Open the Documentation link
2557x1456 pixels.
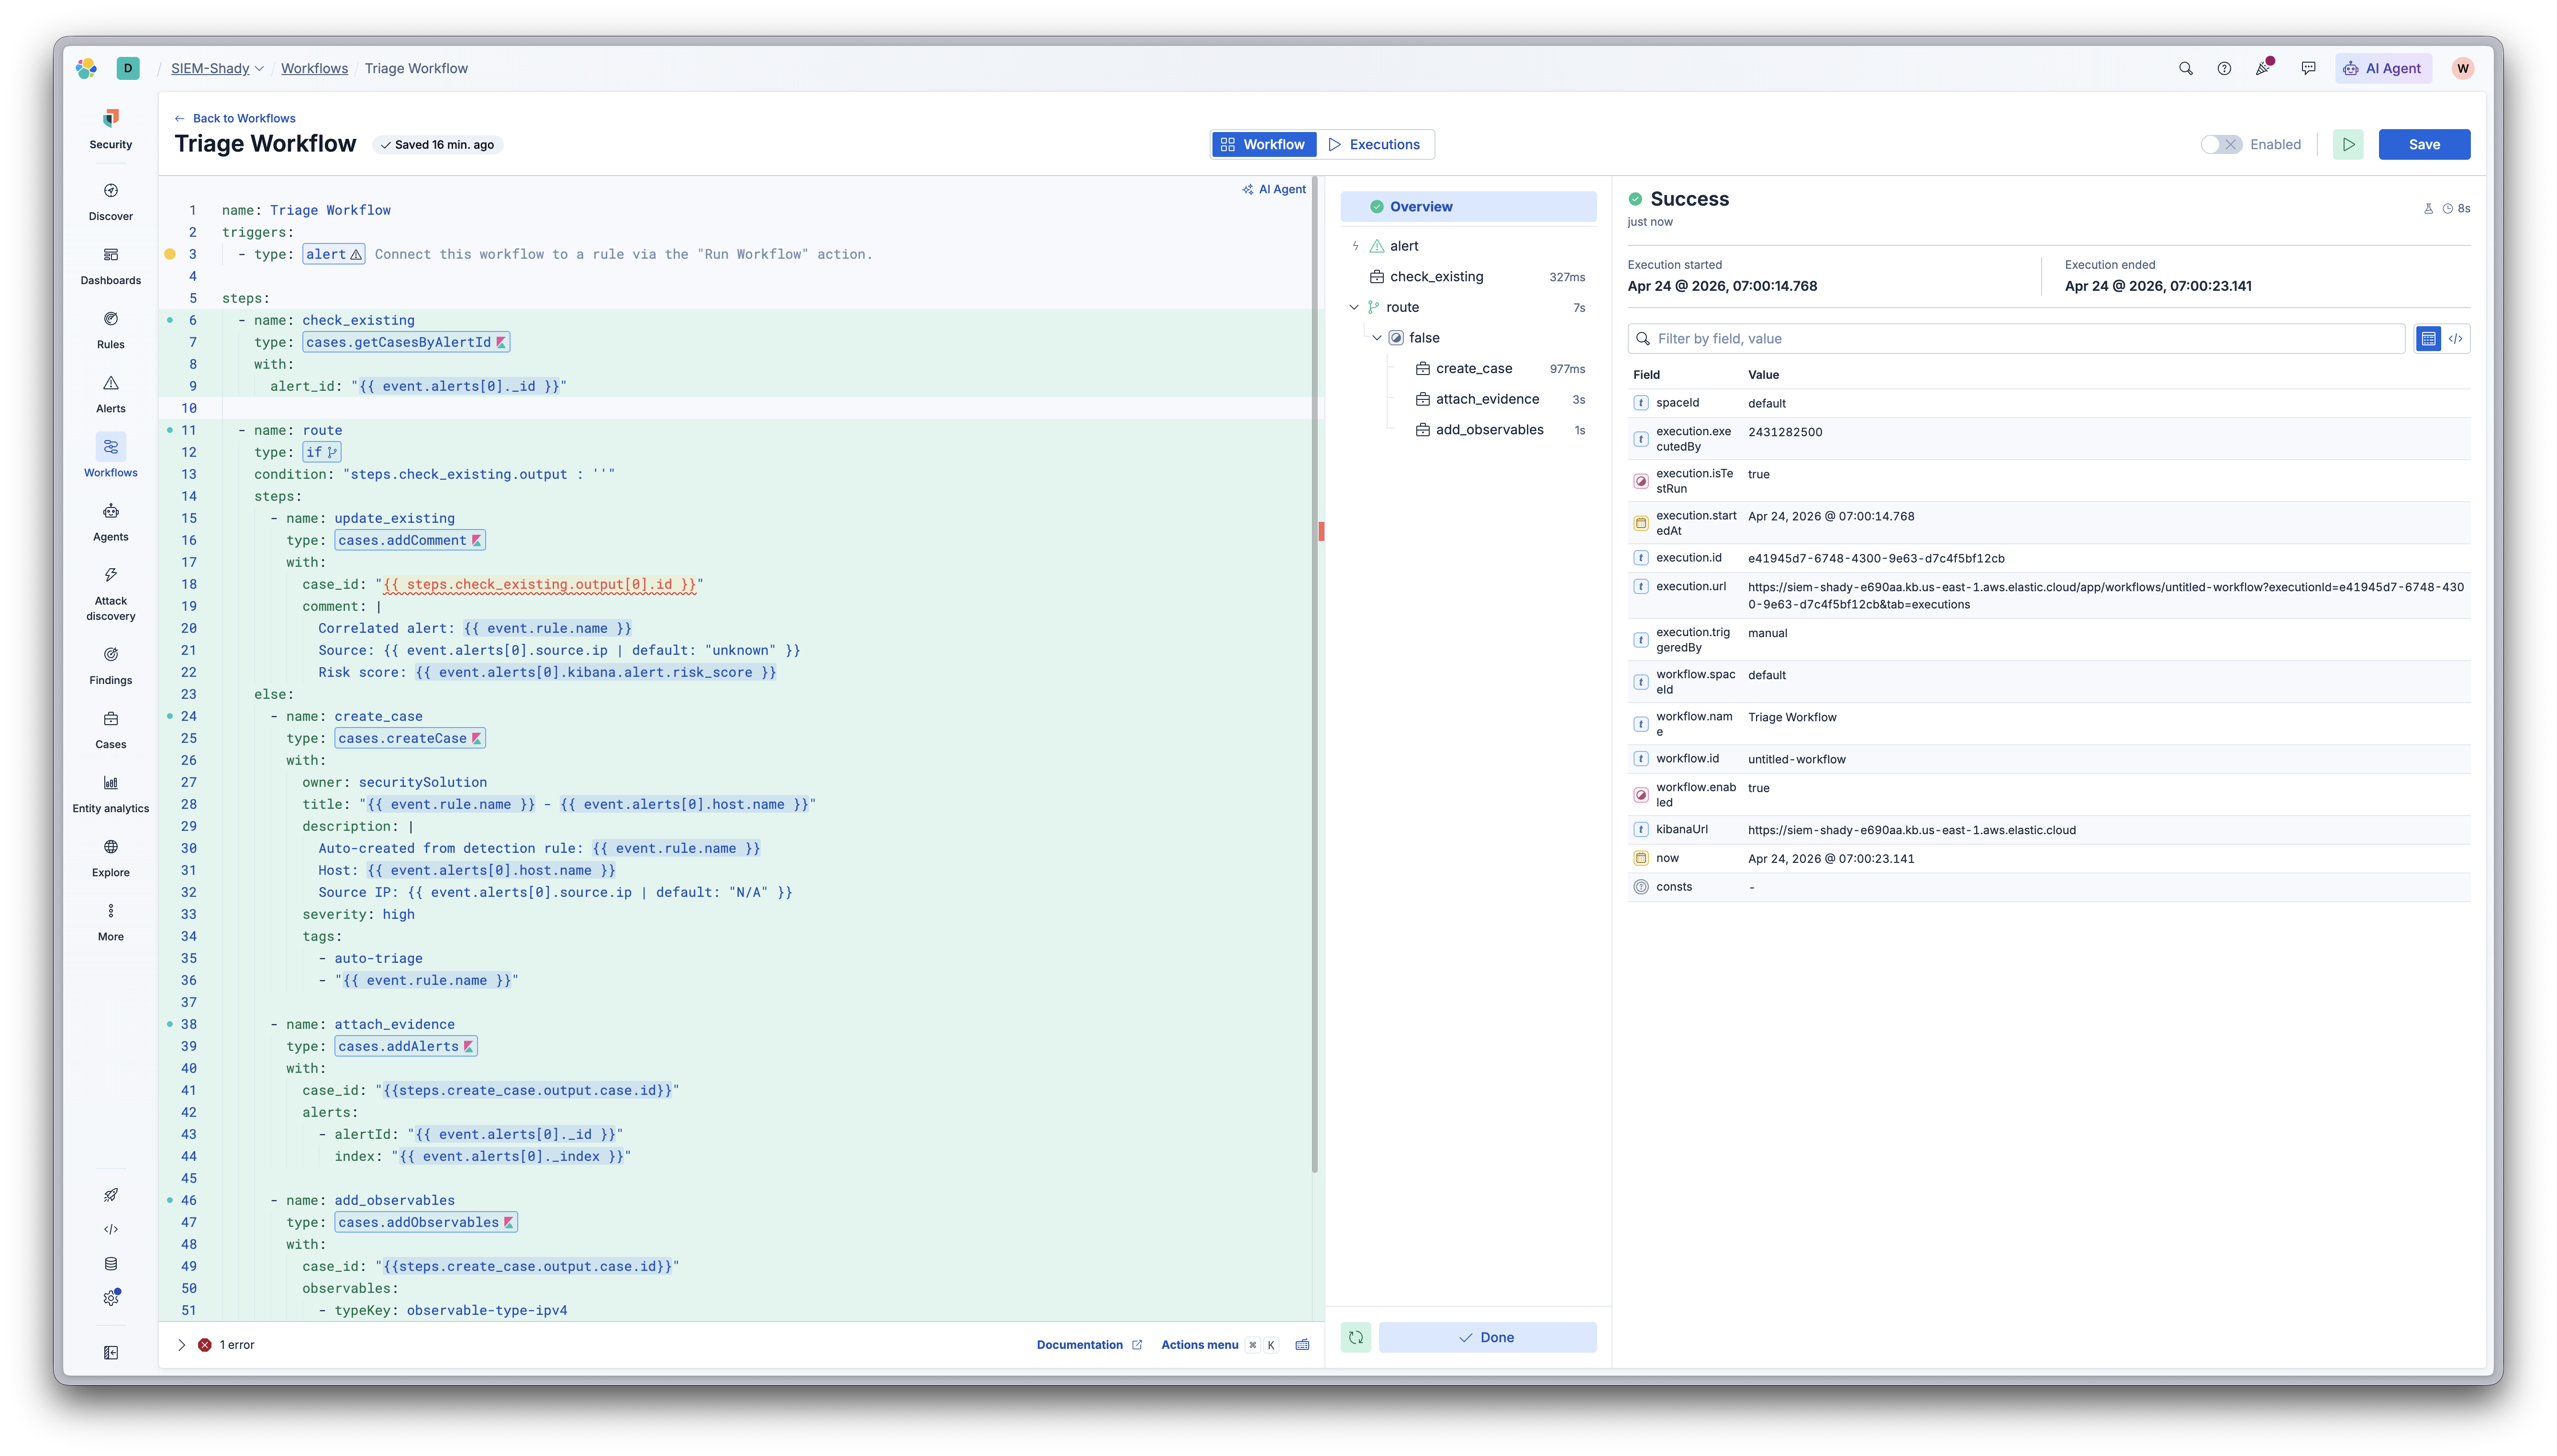[x=1089, y=1345]
